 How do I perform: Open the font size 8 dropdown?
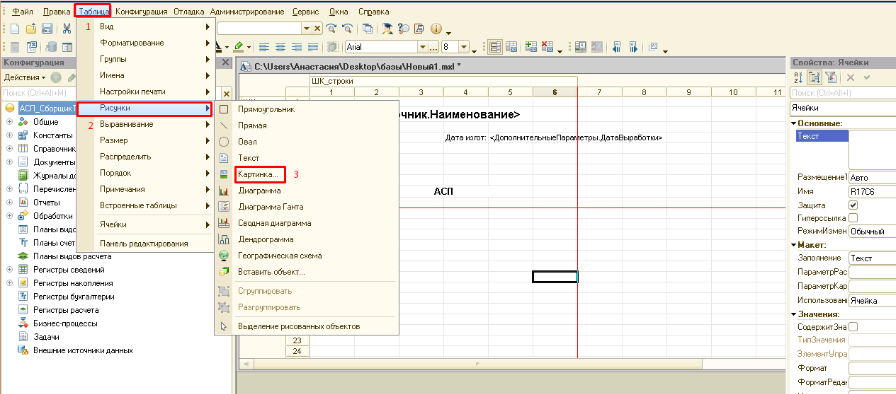[464, 47]
